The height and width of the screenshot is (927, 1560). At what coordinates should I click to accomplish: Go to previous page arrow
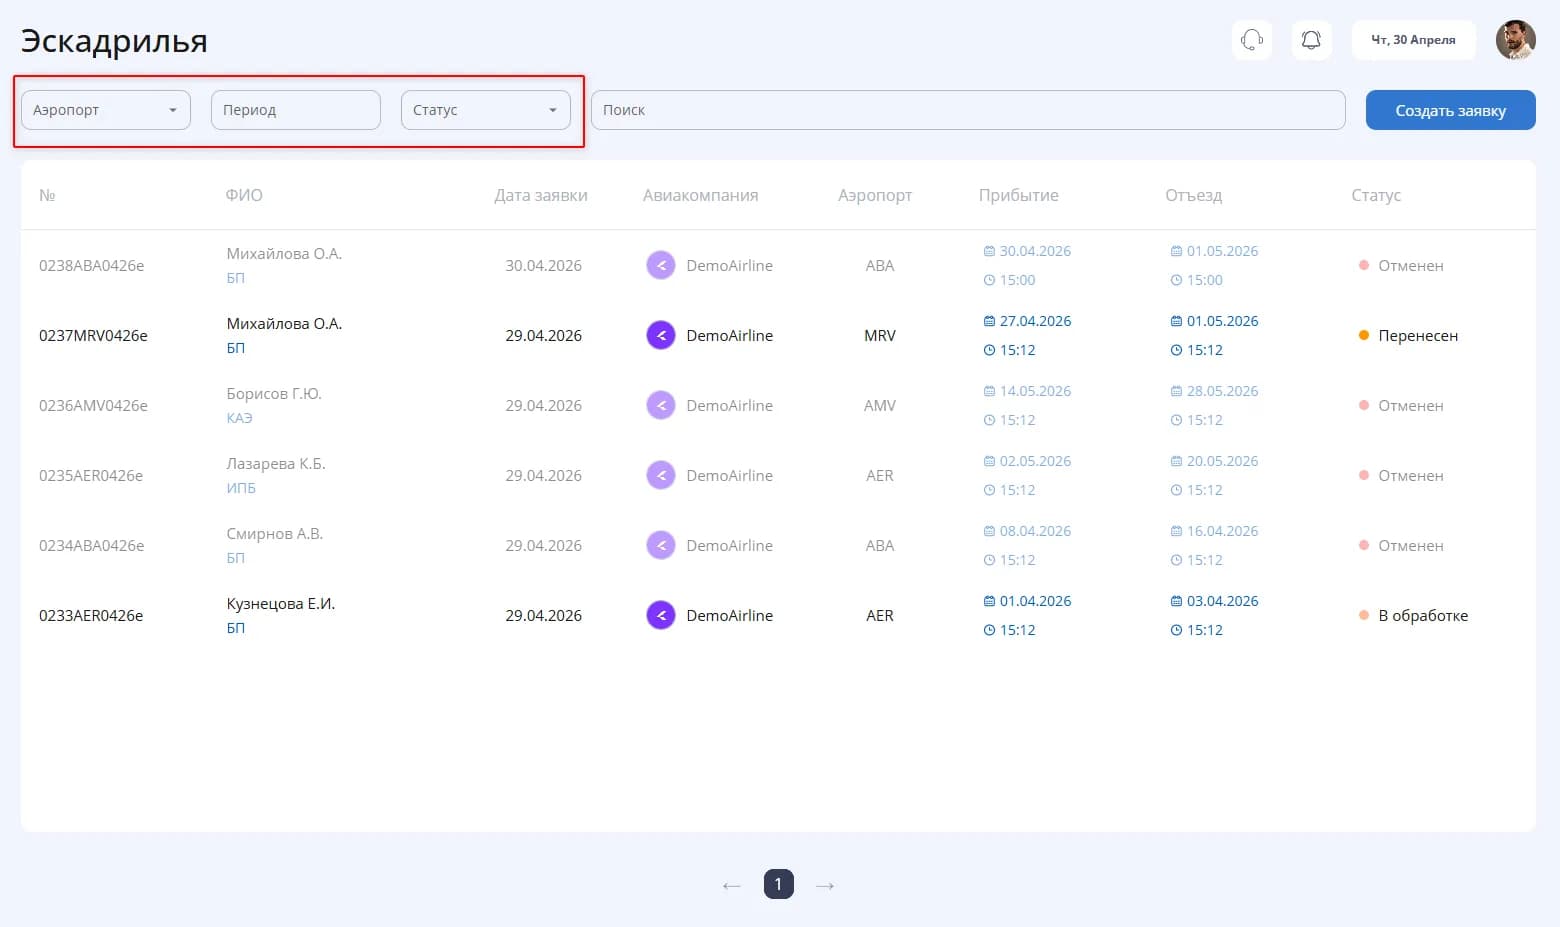pos(731,885)
